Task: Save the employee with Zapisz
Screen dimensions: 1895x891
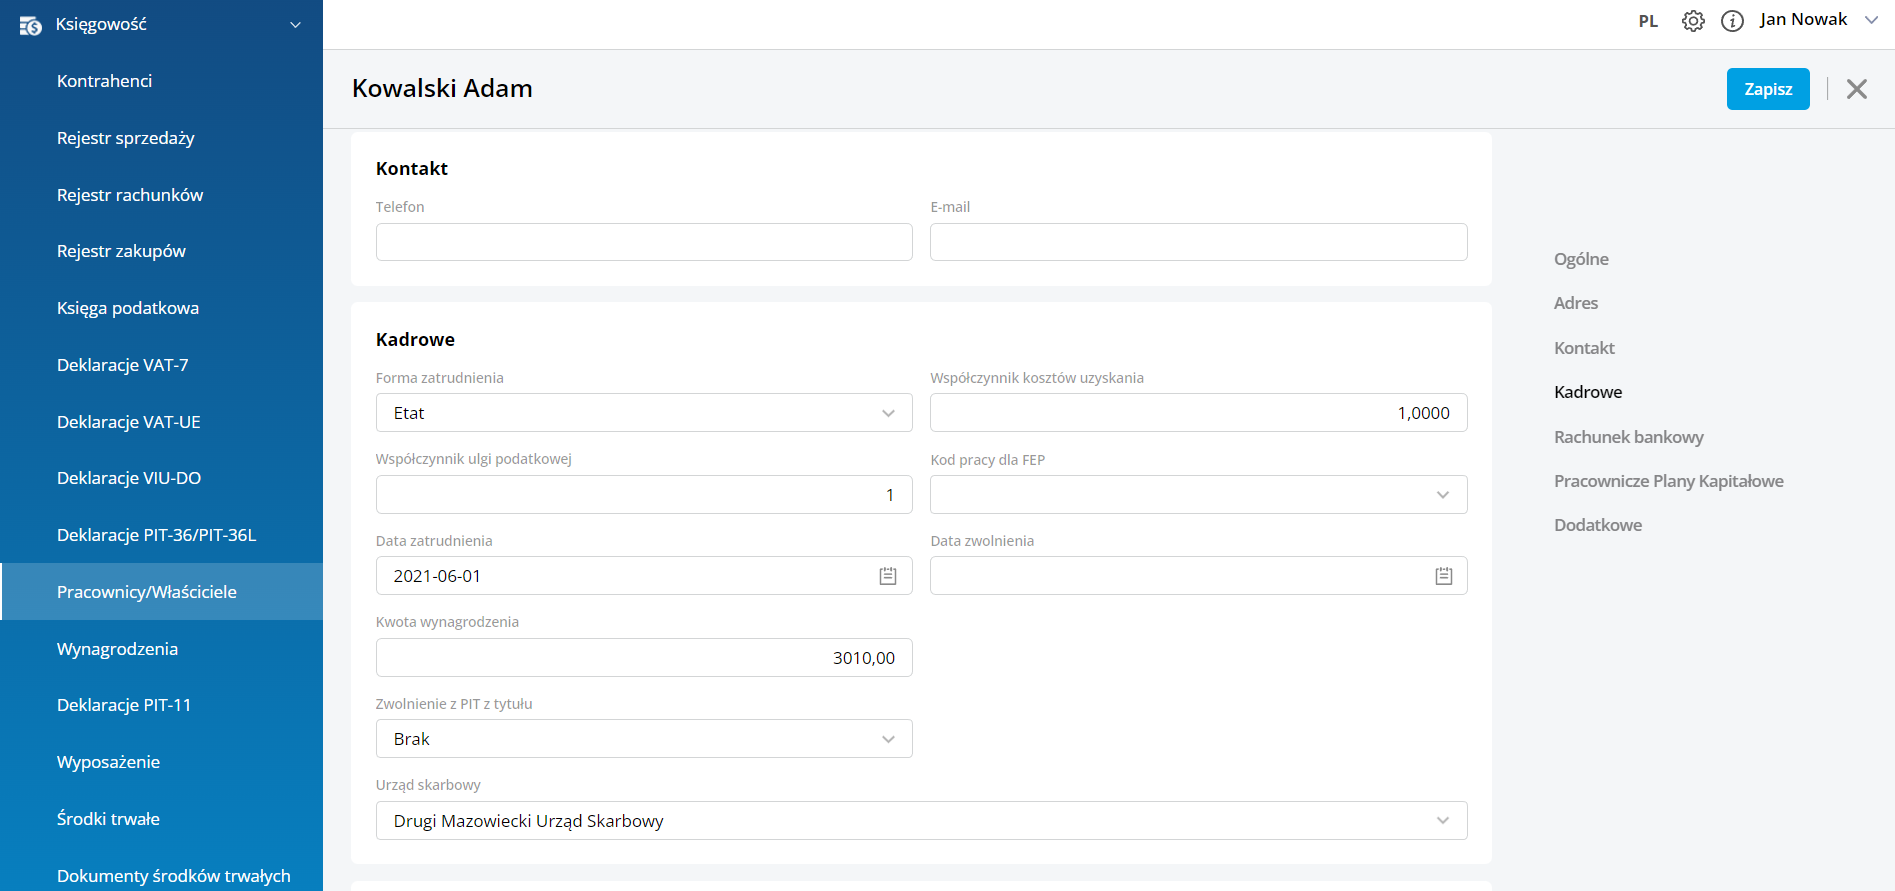Action: [x=1767, y=89]
